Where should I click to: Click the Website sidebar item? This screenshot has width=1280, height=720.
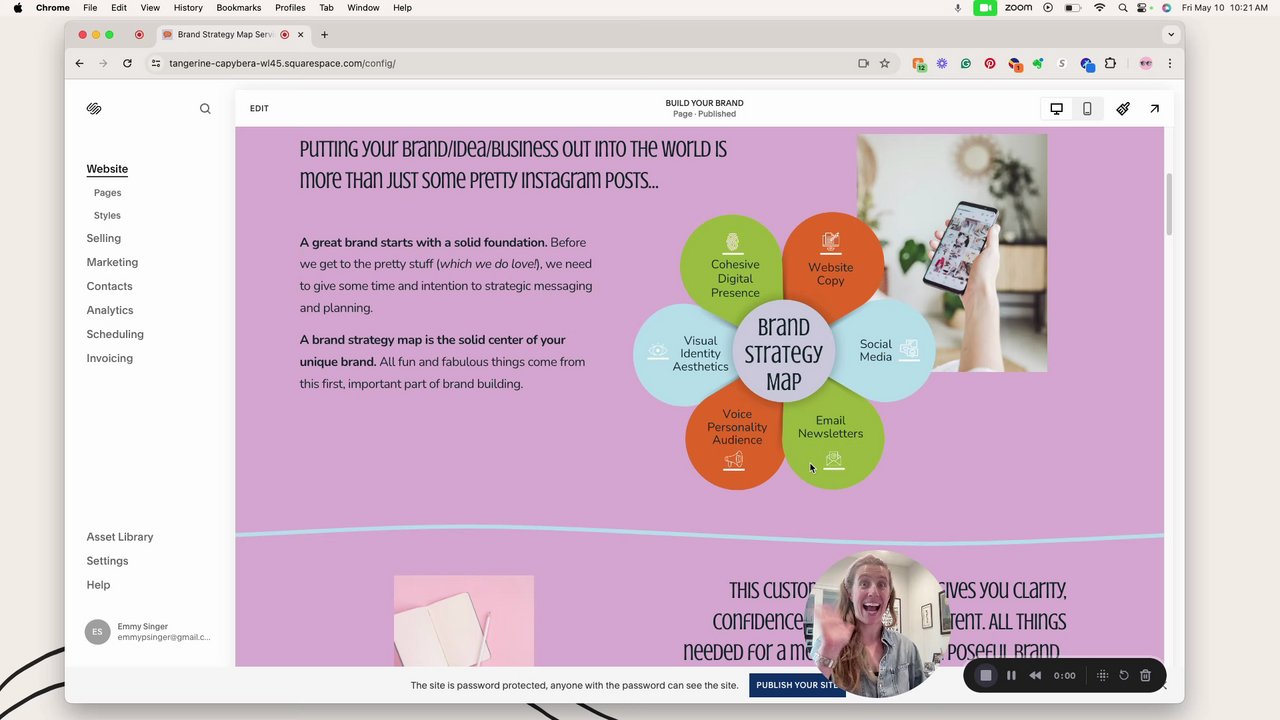(x=107, y=169)
